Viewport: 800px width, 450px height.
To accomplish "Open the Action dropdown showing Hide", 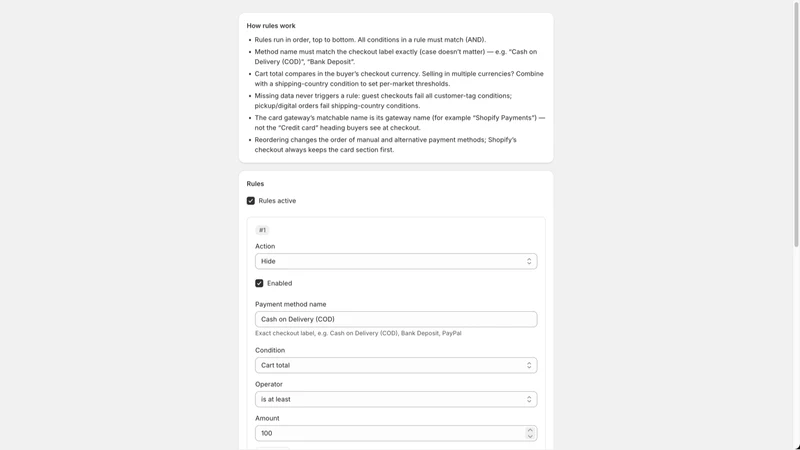I will [x=396, y=261].
